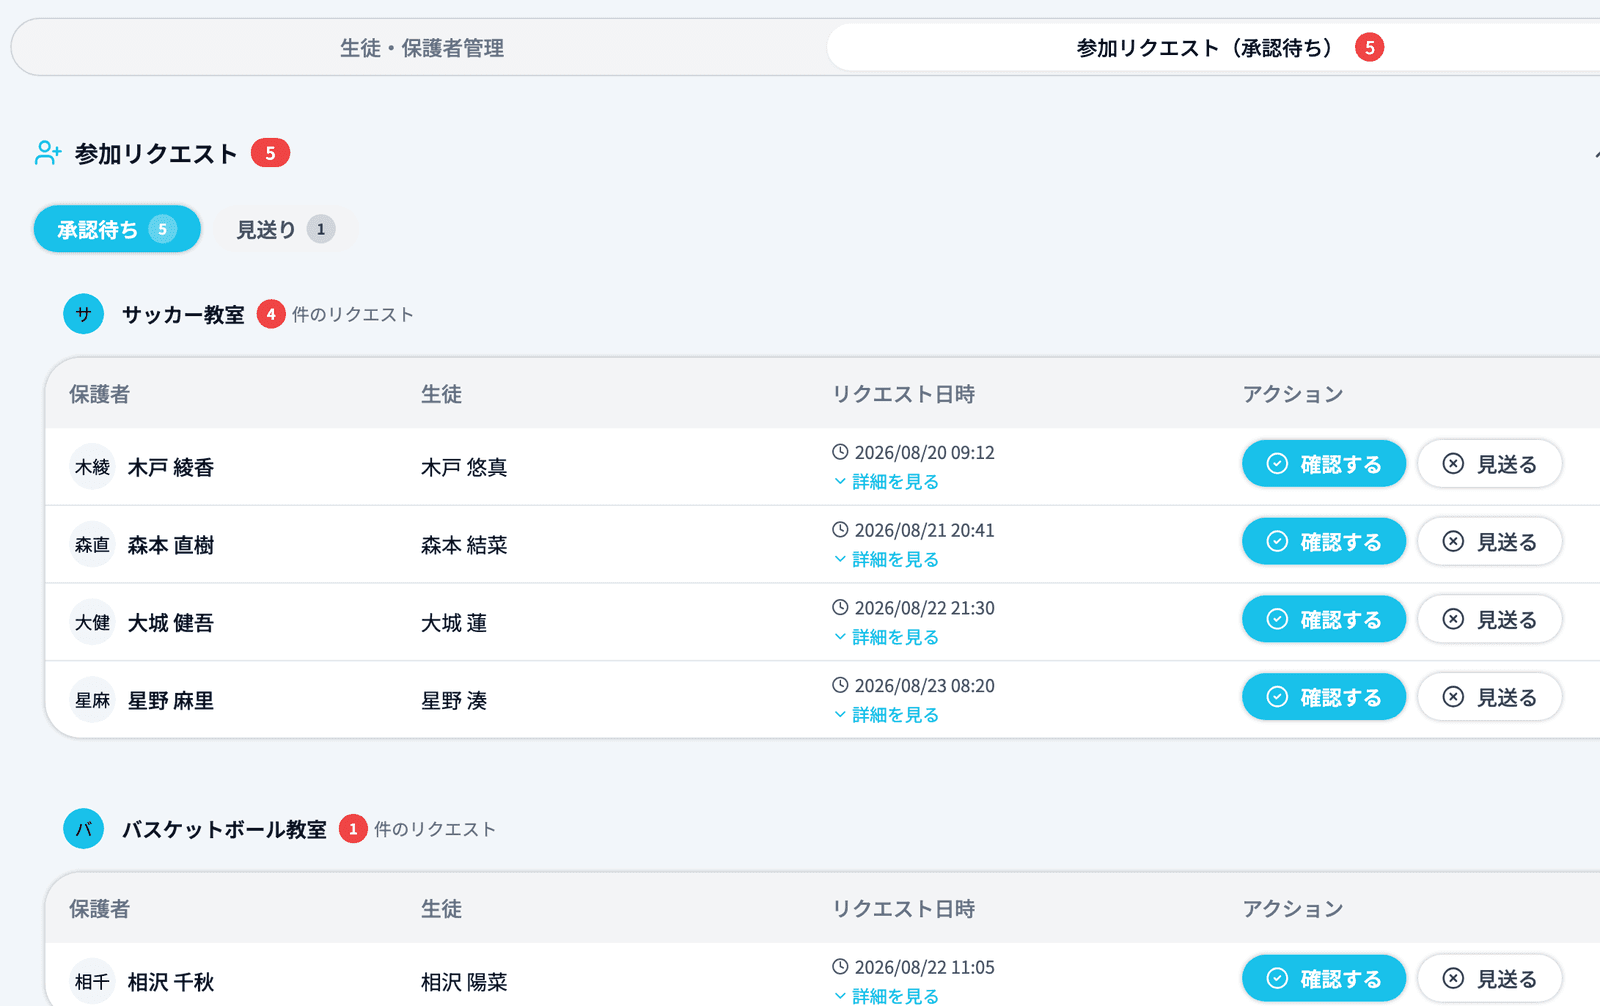Click student name 星野 湊
This screenshot has height=1006, width=1600.
point(454,701)
